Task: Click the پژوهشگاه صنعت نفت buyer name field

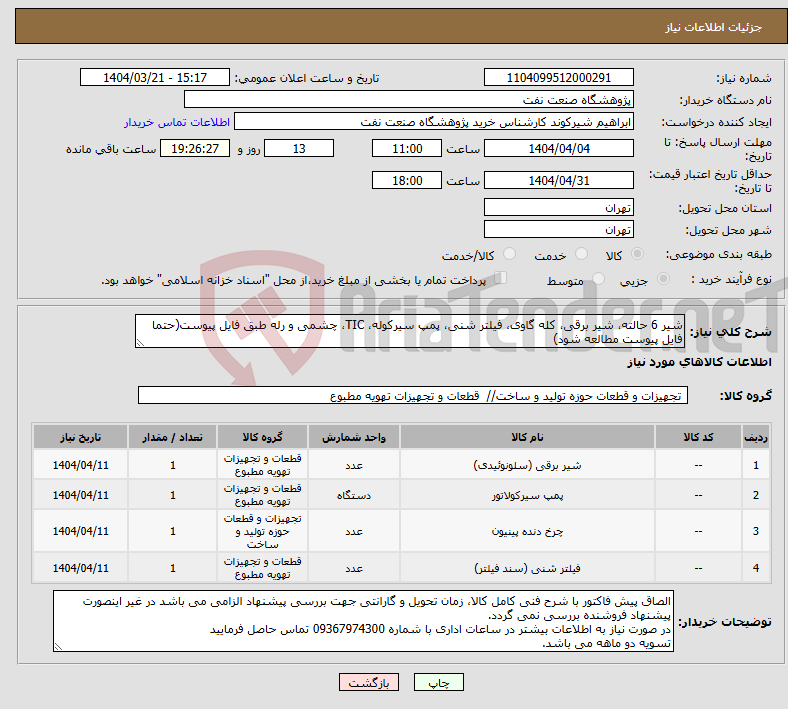Action: (409, 99)
